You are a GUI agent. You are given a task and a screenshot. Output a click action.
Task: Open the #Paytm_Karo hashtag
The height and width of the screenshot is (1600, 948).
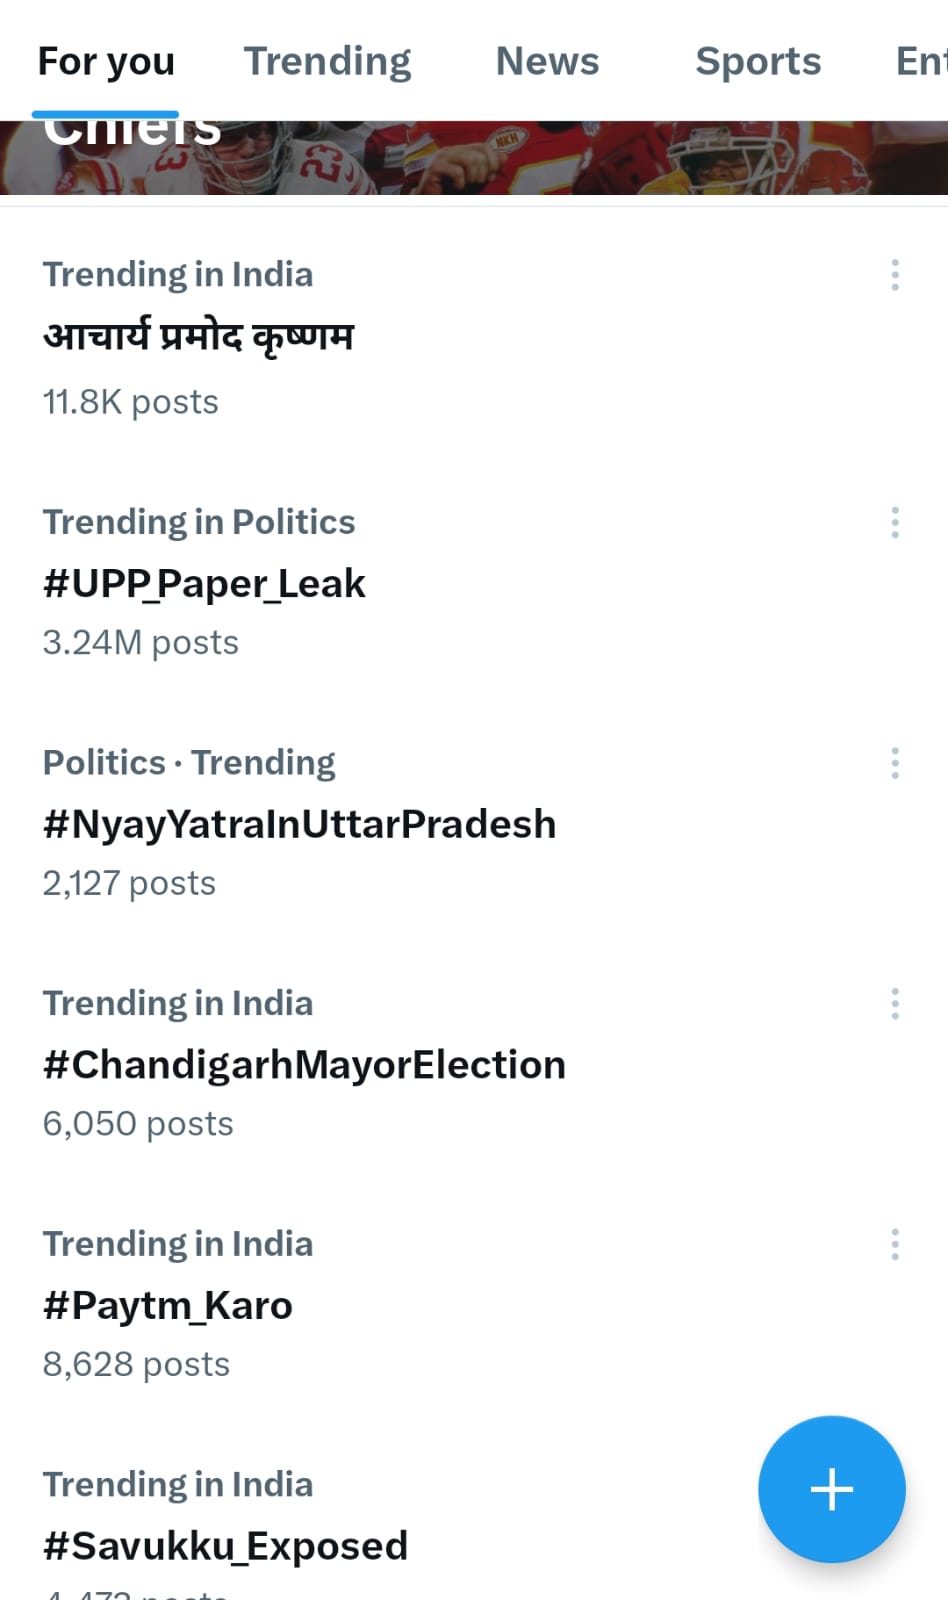coord(168,1306)
